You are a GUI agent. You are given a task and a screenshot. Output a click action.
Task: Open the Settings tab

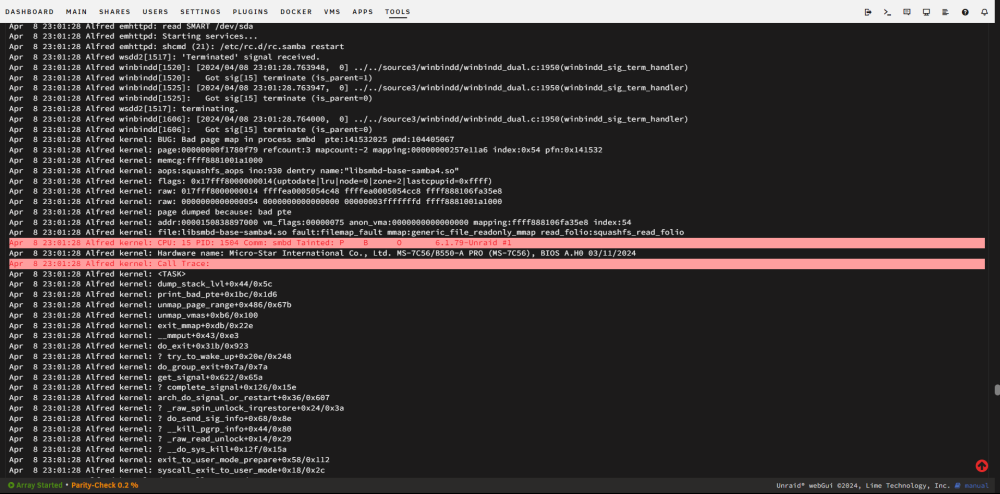(200, 12)
